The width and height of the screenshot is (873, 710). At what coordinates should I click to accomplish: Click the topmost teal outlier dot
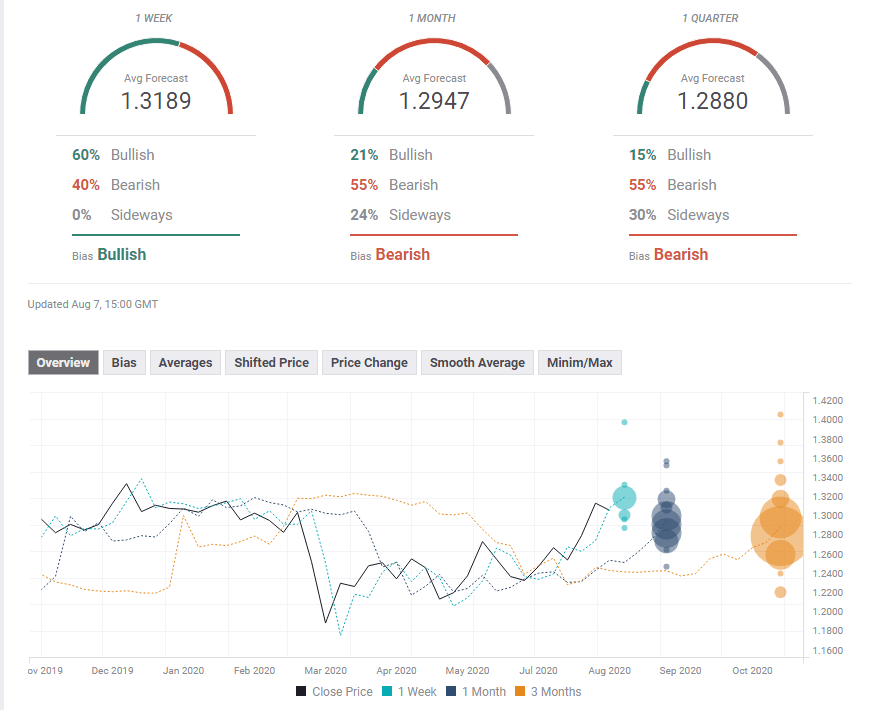point(624,422)
